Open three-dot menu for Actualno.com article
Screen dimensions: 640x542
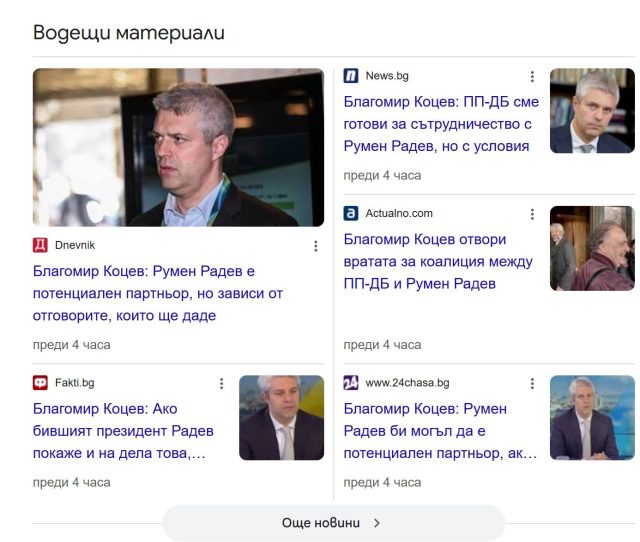532,214
